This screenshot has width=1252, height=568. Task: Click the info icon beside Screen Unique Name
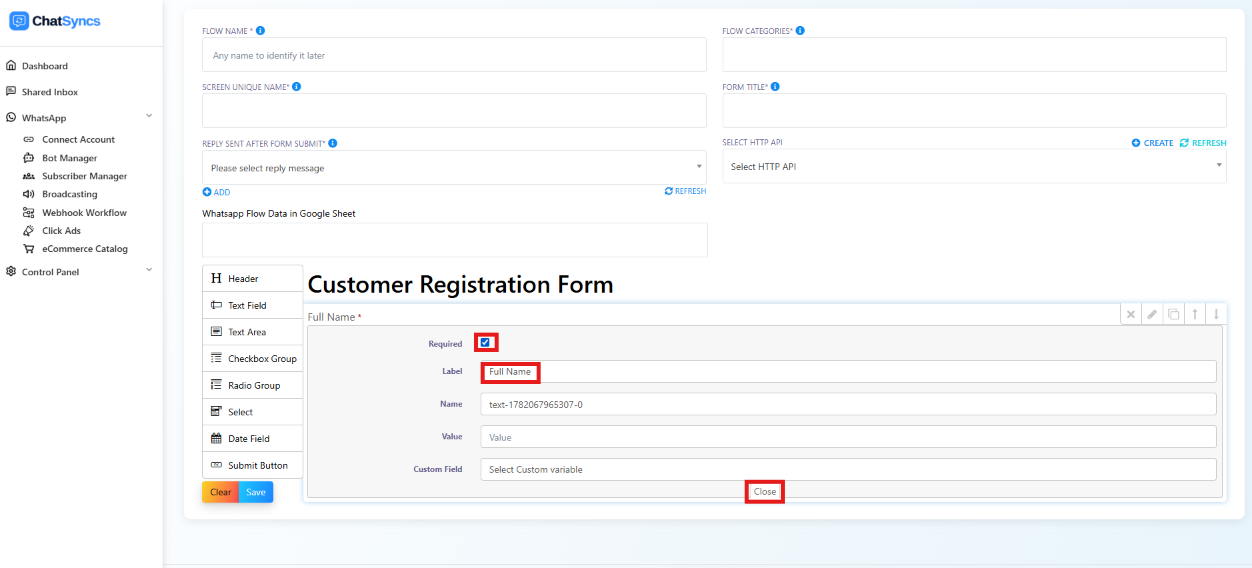[297, 87]
